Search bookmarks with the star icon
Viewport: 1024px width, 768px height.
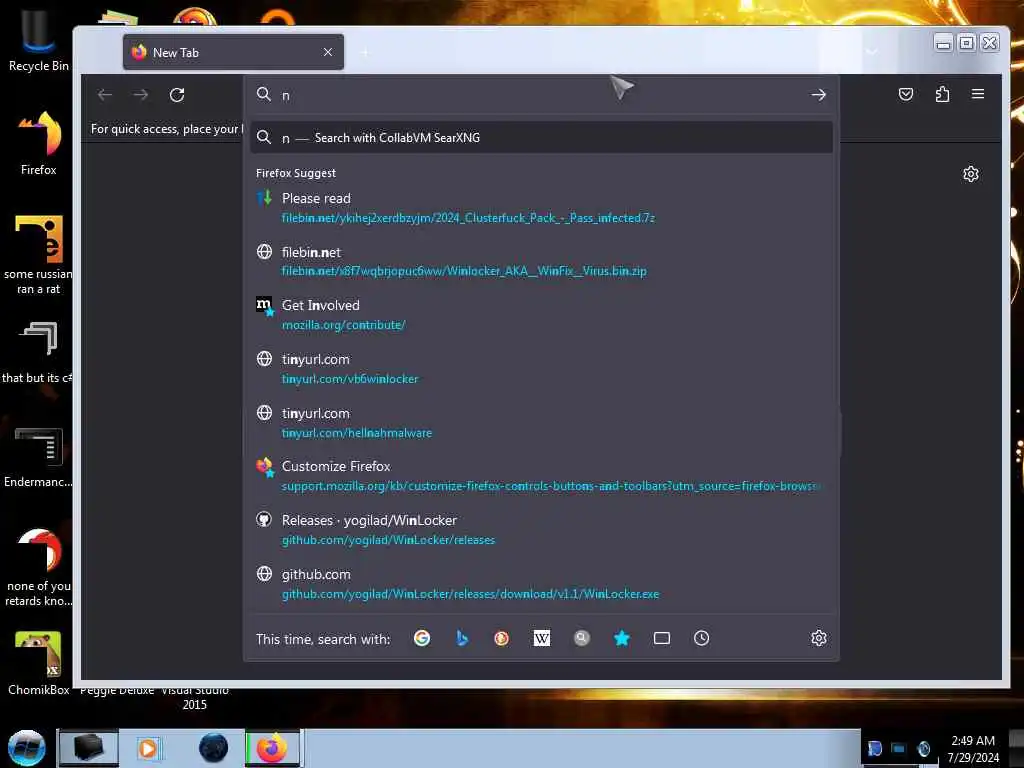coord(622,638)
